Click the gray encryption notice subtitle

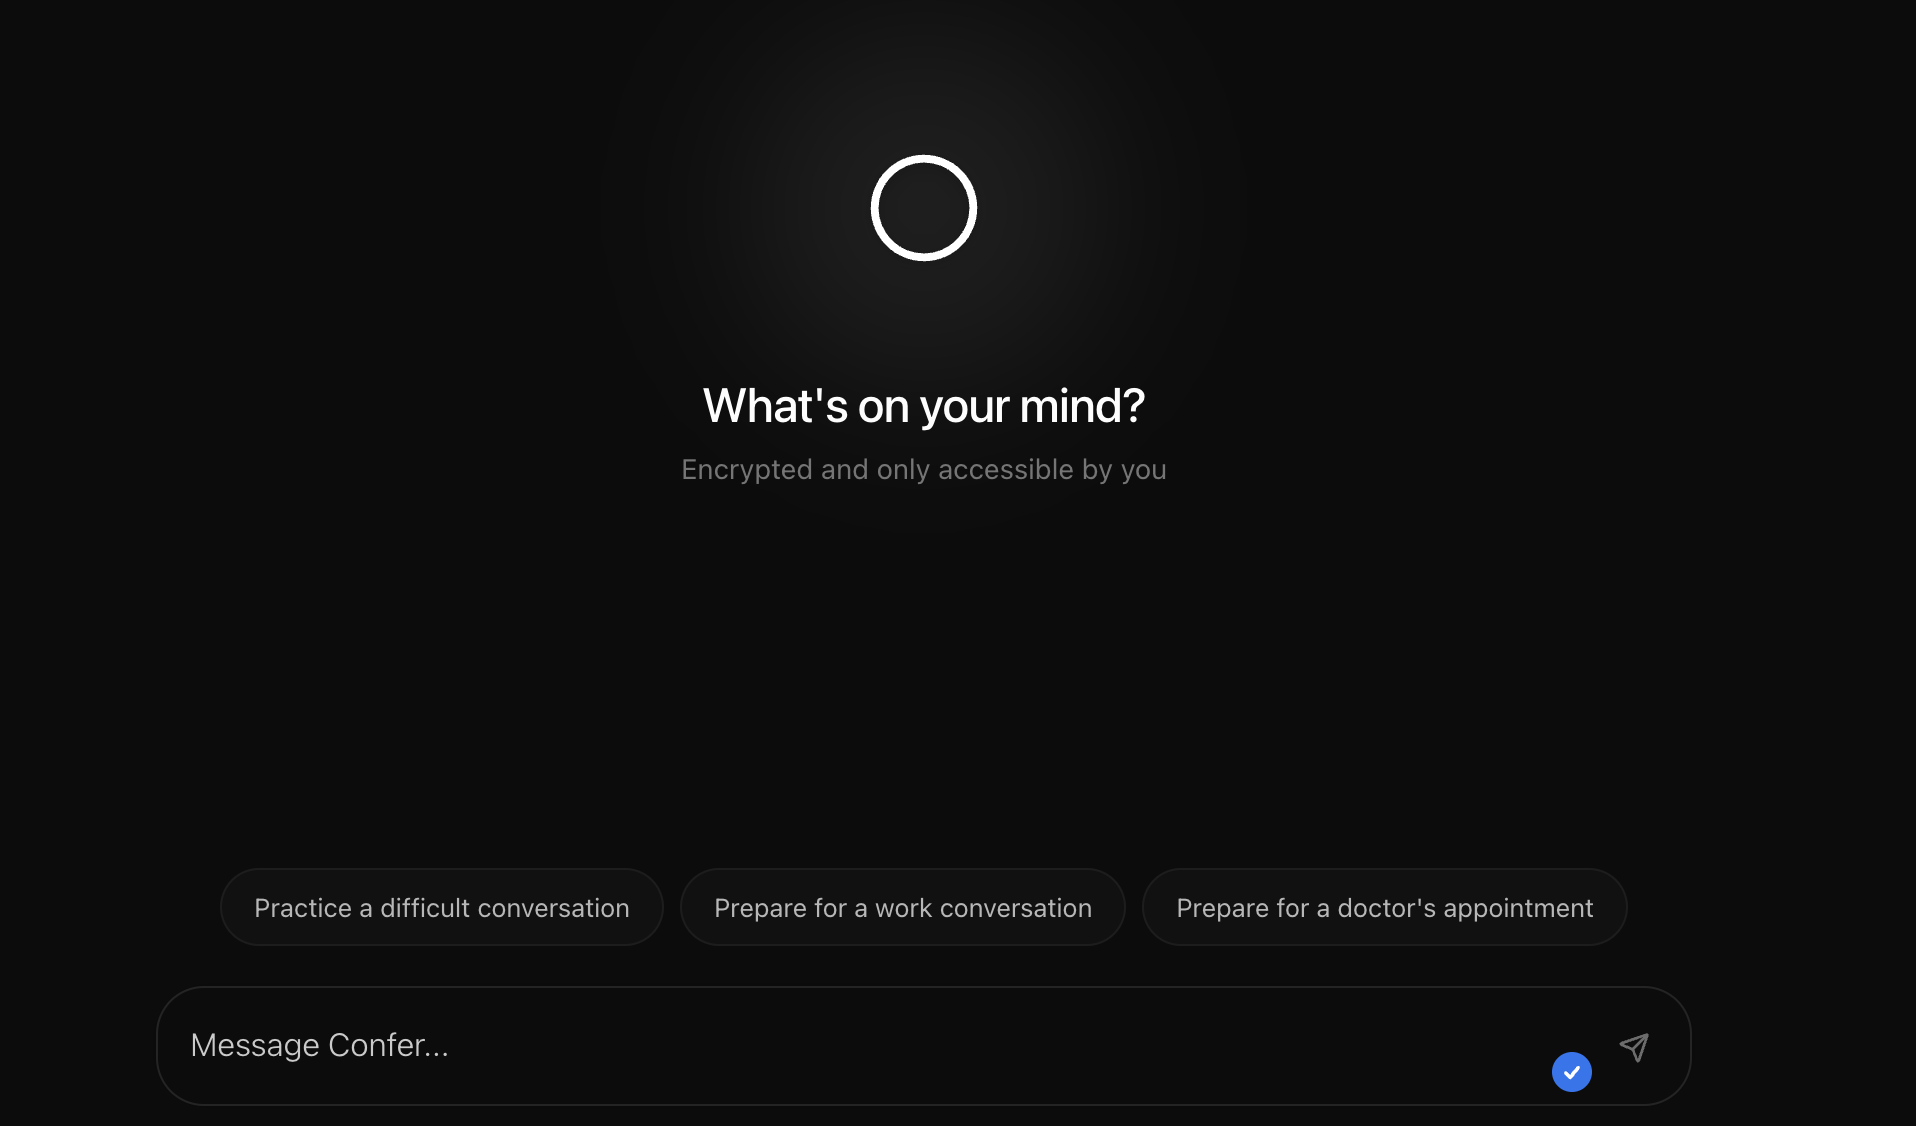pos(923,470)
